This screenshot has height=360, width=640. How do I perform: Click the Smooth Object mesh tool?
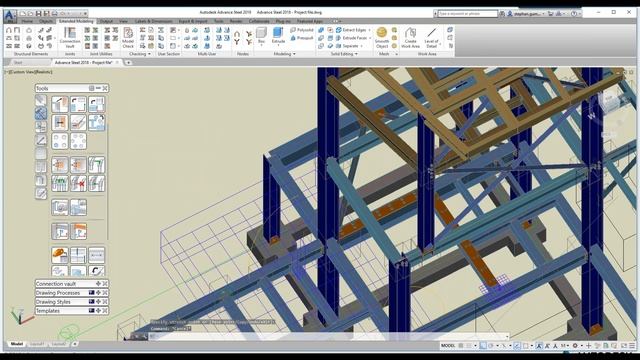[382, 38]
